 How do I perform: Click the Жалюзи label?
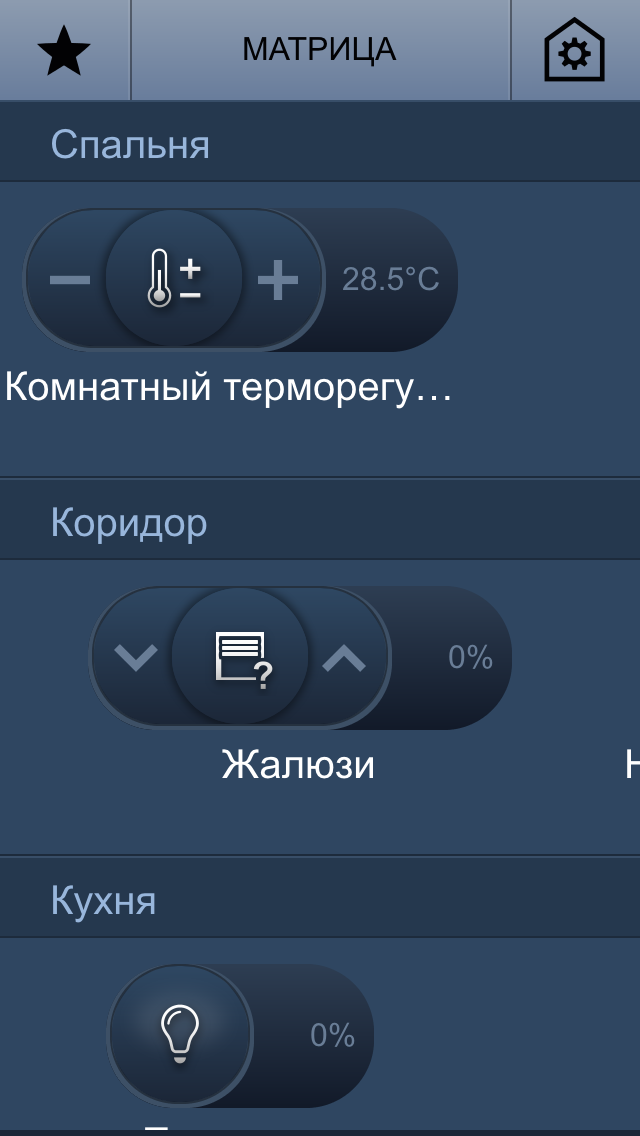298,764
